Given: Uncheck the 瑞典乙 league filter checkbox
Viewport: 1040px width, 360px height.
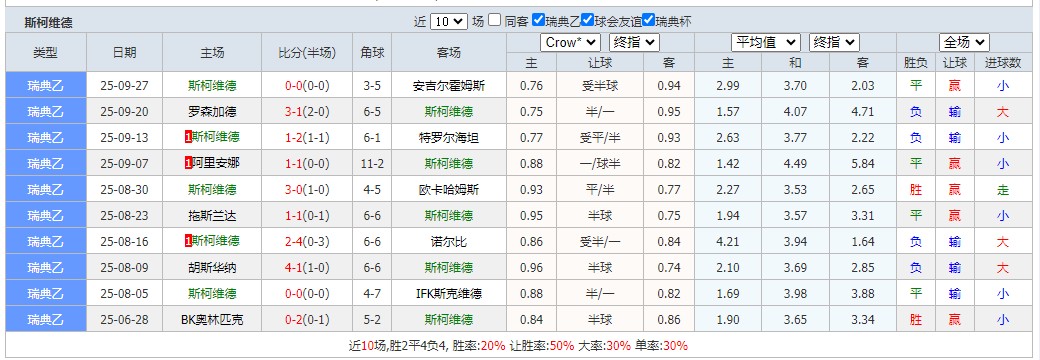Looking at the screenshot, I should coord(539,20).
